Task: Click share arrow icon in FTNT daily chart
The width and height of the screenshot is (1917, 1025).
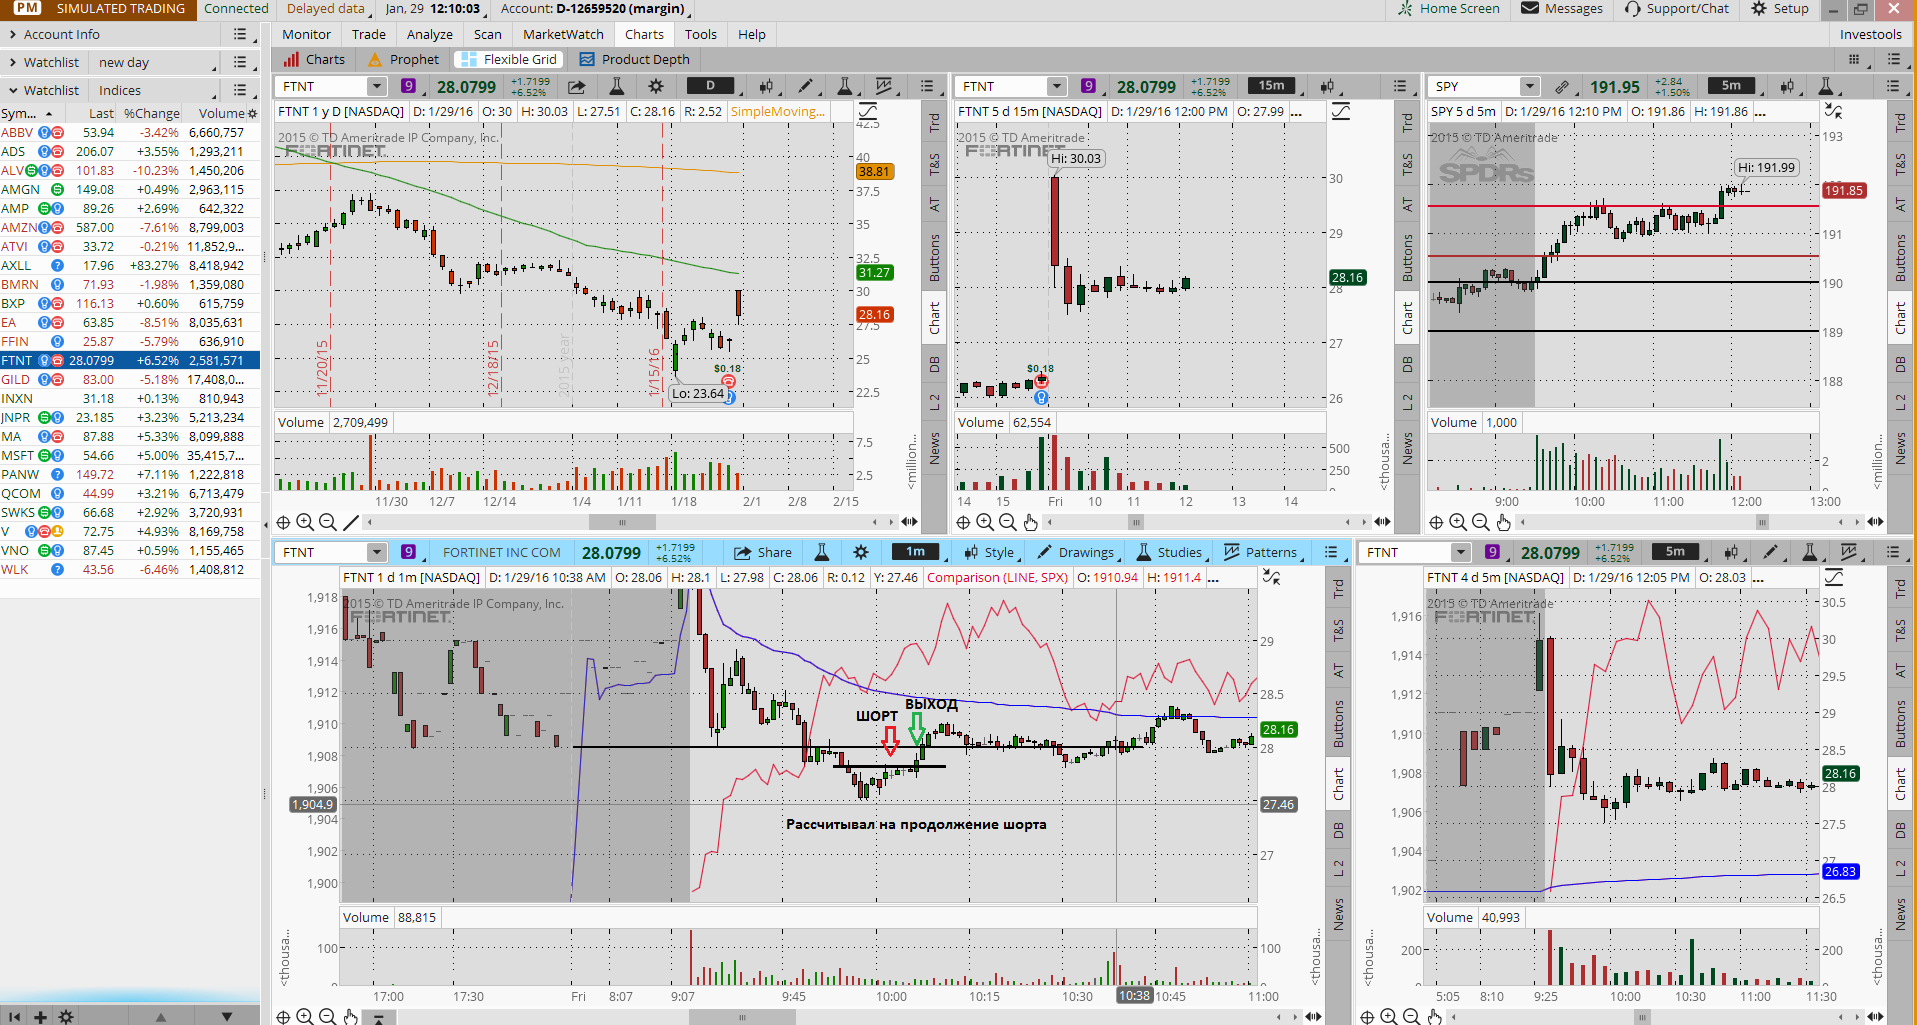Action: click(x=577, y=86)
